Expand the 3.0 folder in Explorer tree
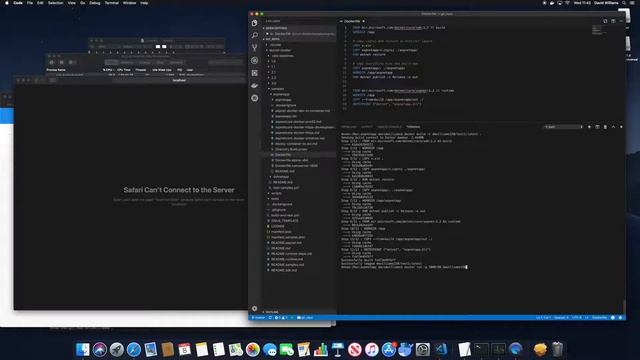 [273, 83]
